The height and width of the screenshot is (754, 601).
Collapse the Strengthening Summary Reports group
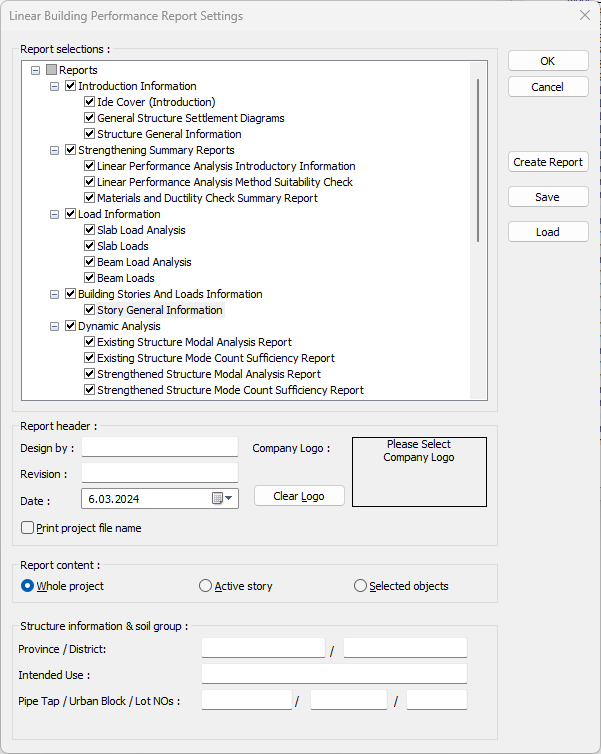[x=55, y=150]
